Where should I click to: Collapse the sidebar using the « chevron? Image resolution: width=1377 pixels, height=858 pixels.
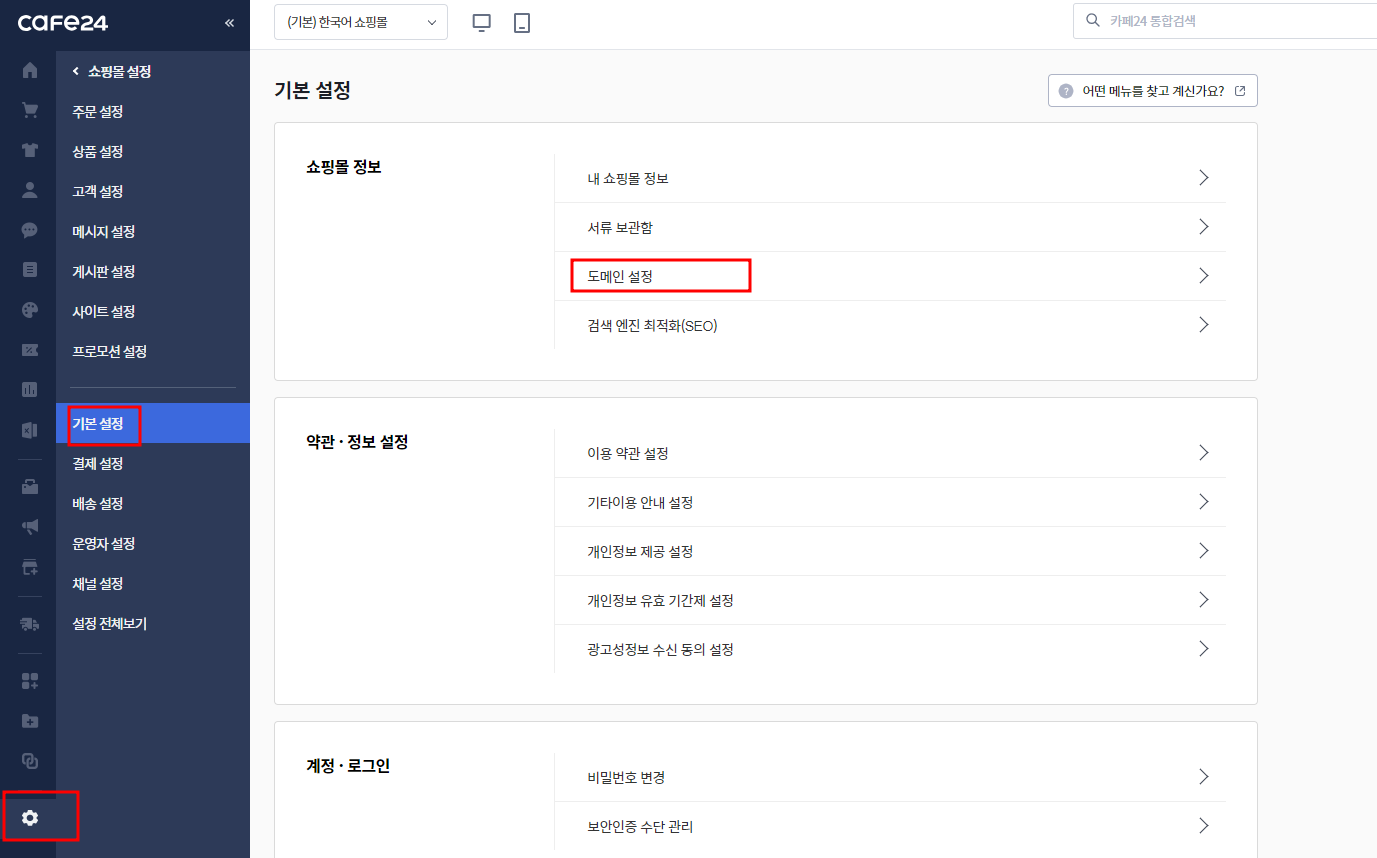click(229, 21)
